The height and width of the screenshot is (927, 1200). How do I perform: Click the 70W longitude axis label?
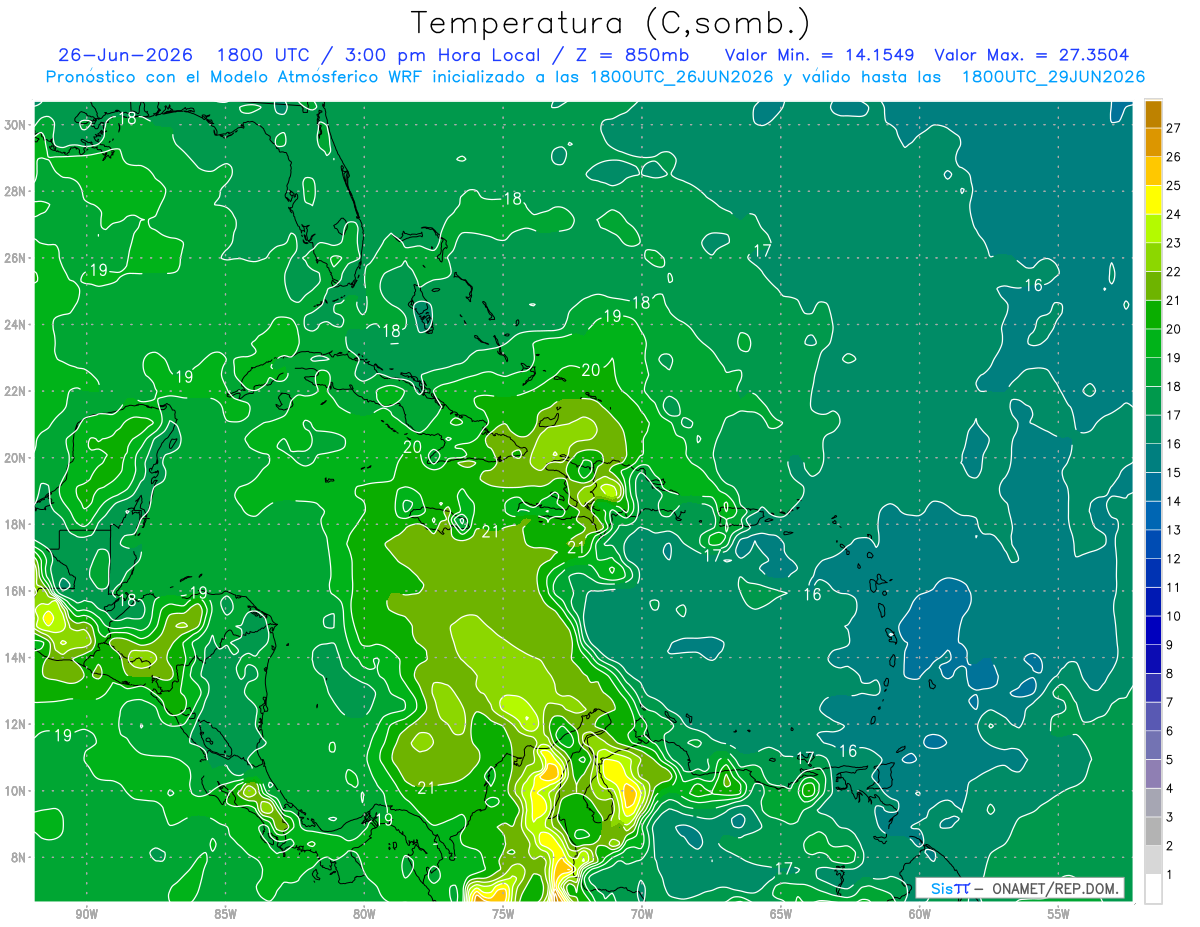pyautogui.click(x=642, y=914)
